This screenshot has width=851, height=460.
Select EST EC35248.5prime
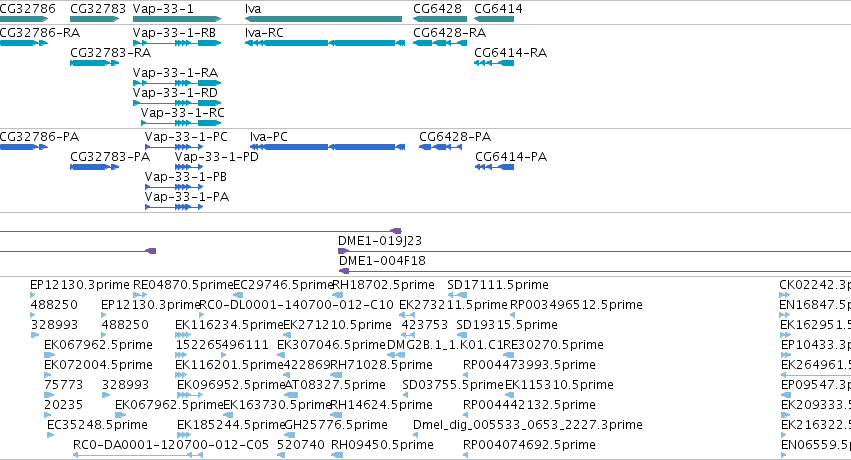[97, 425]
